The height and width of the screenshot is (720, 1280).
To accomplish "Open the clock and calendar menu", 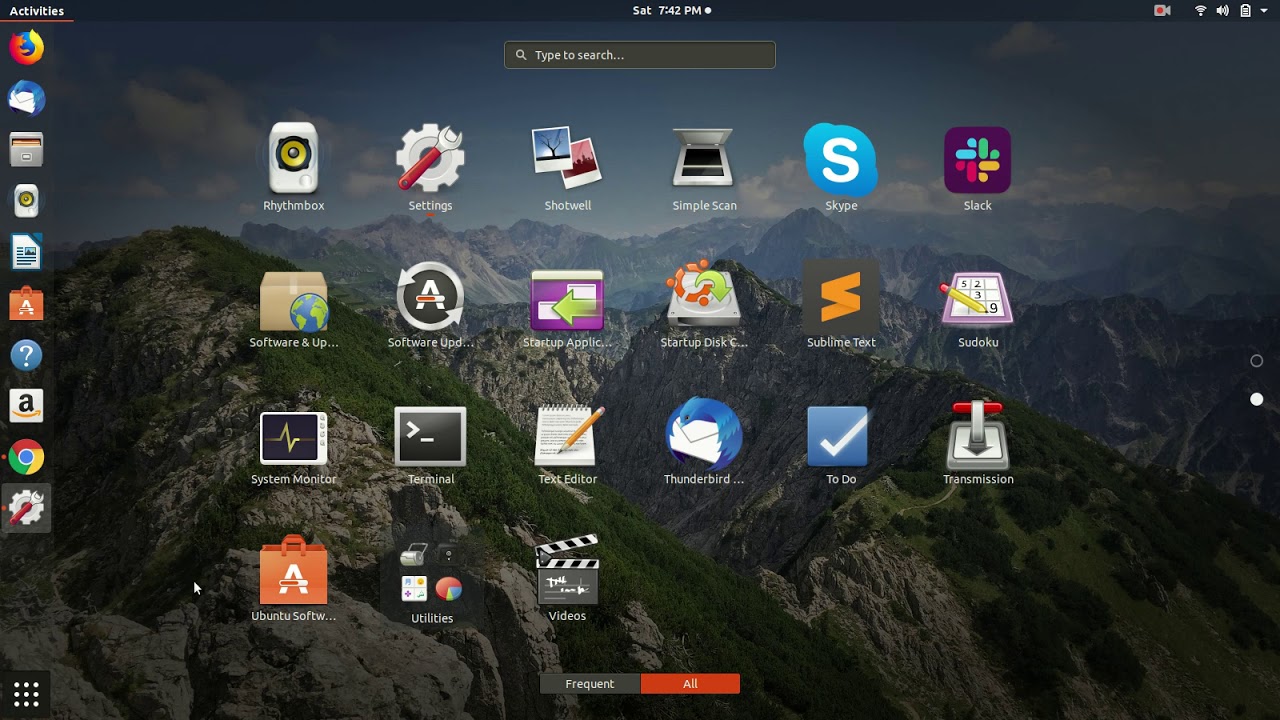I will [x=671, y=11].
